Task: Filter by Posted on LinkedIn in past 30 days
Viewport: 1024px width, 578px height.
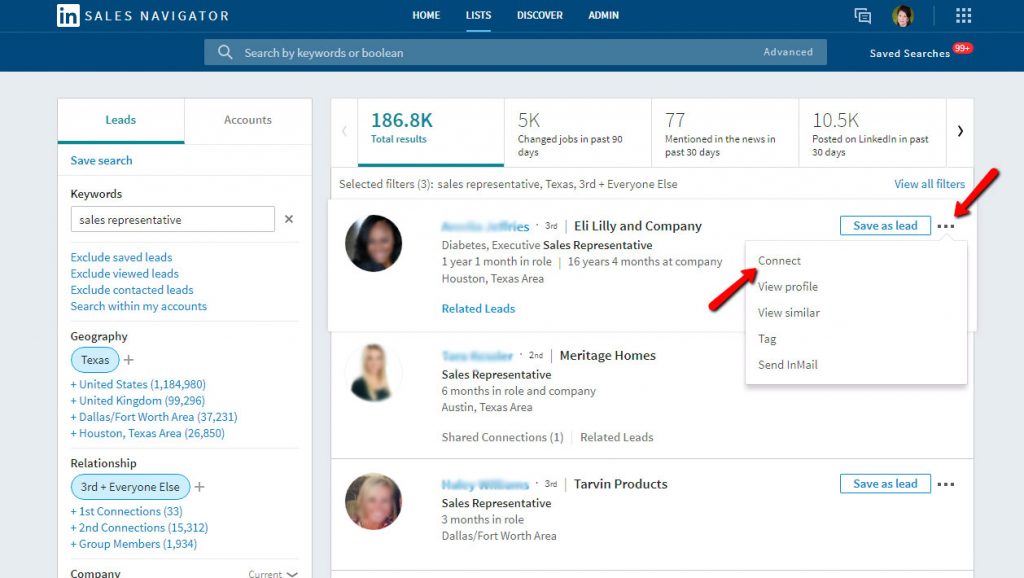Action: point(872,134)
